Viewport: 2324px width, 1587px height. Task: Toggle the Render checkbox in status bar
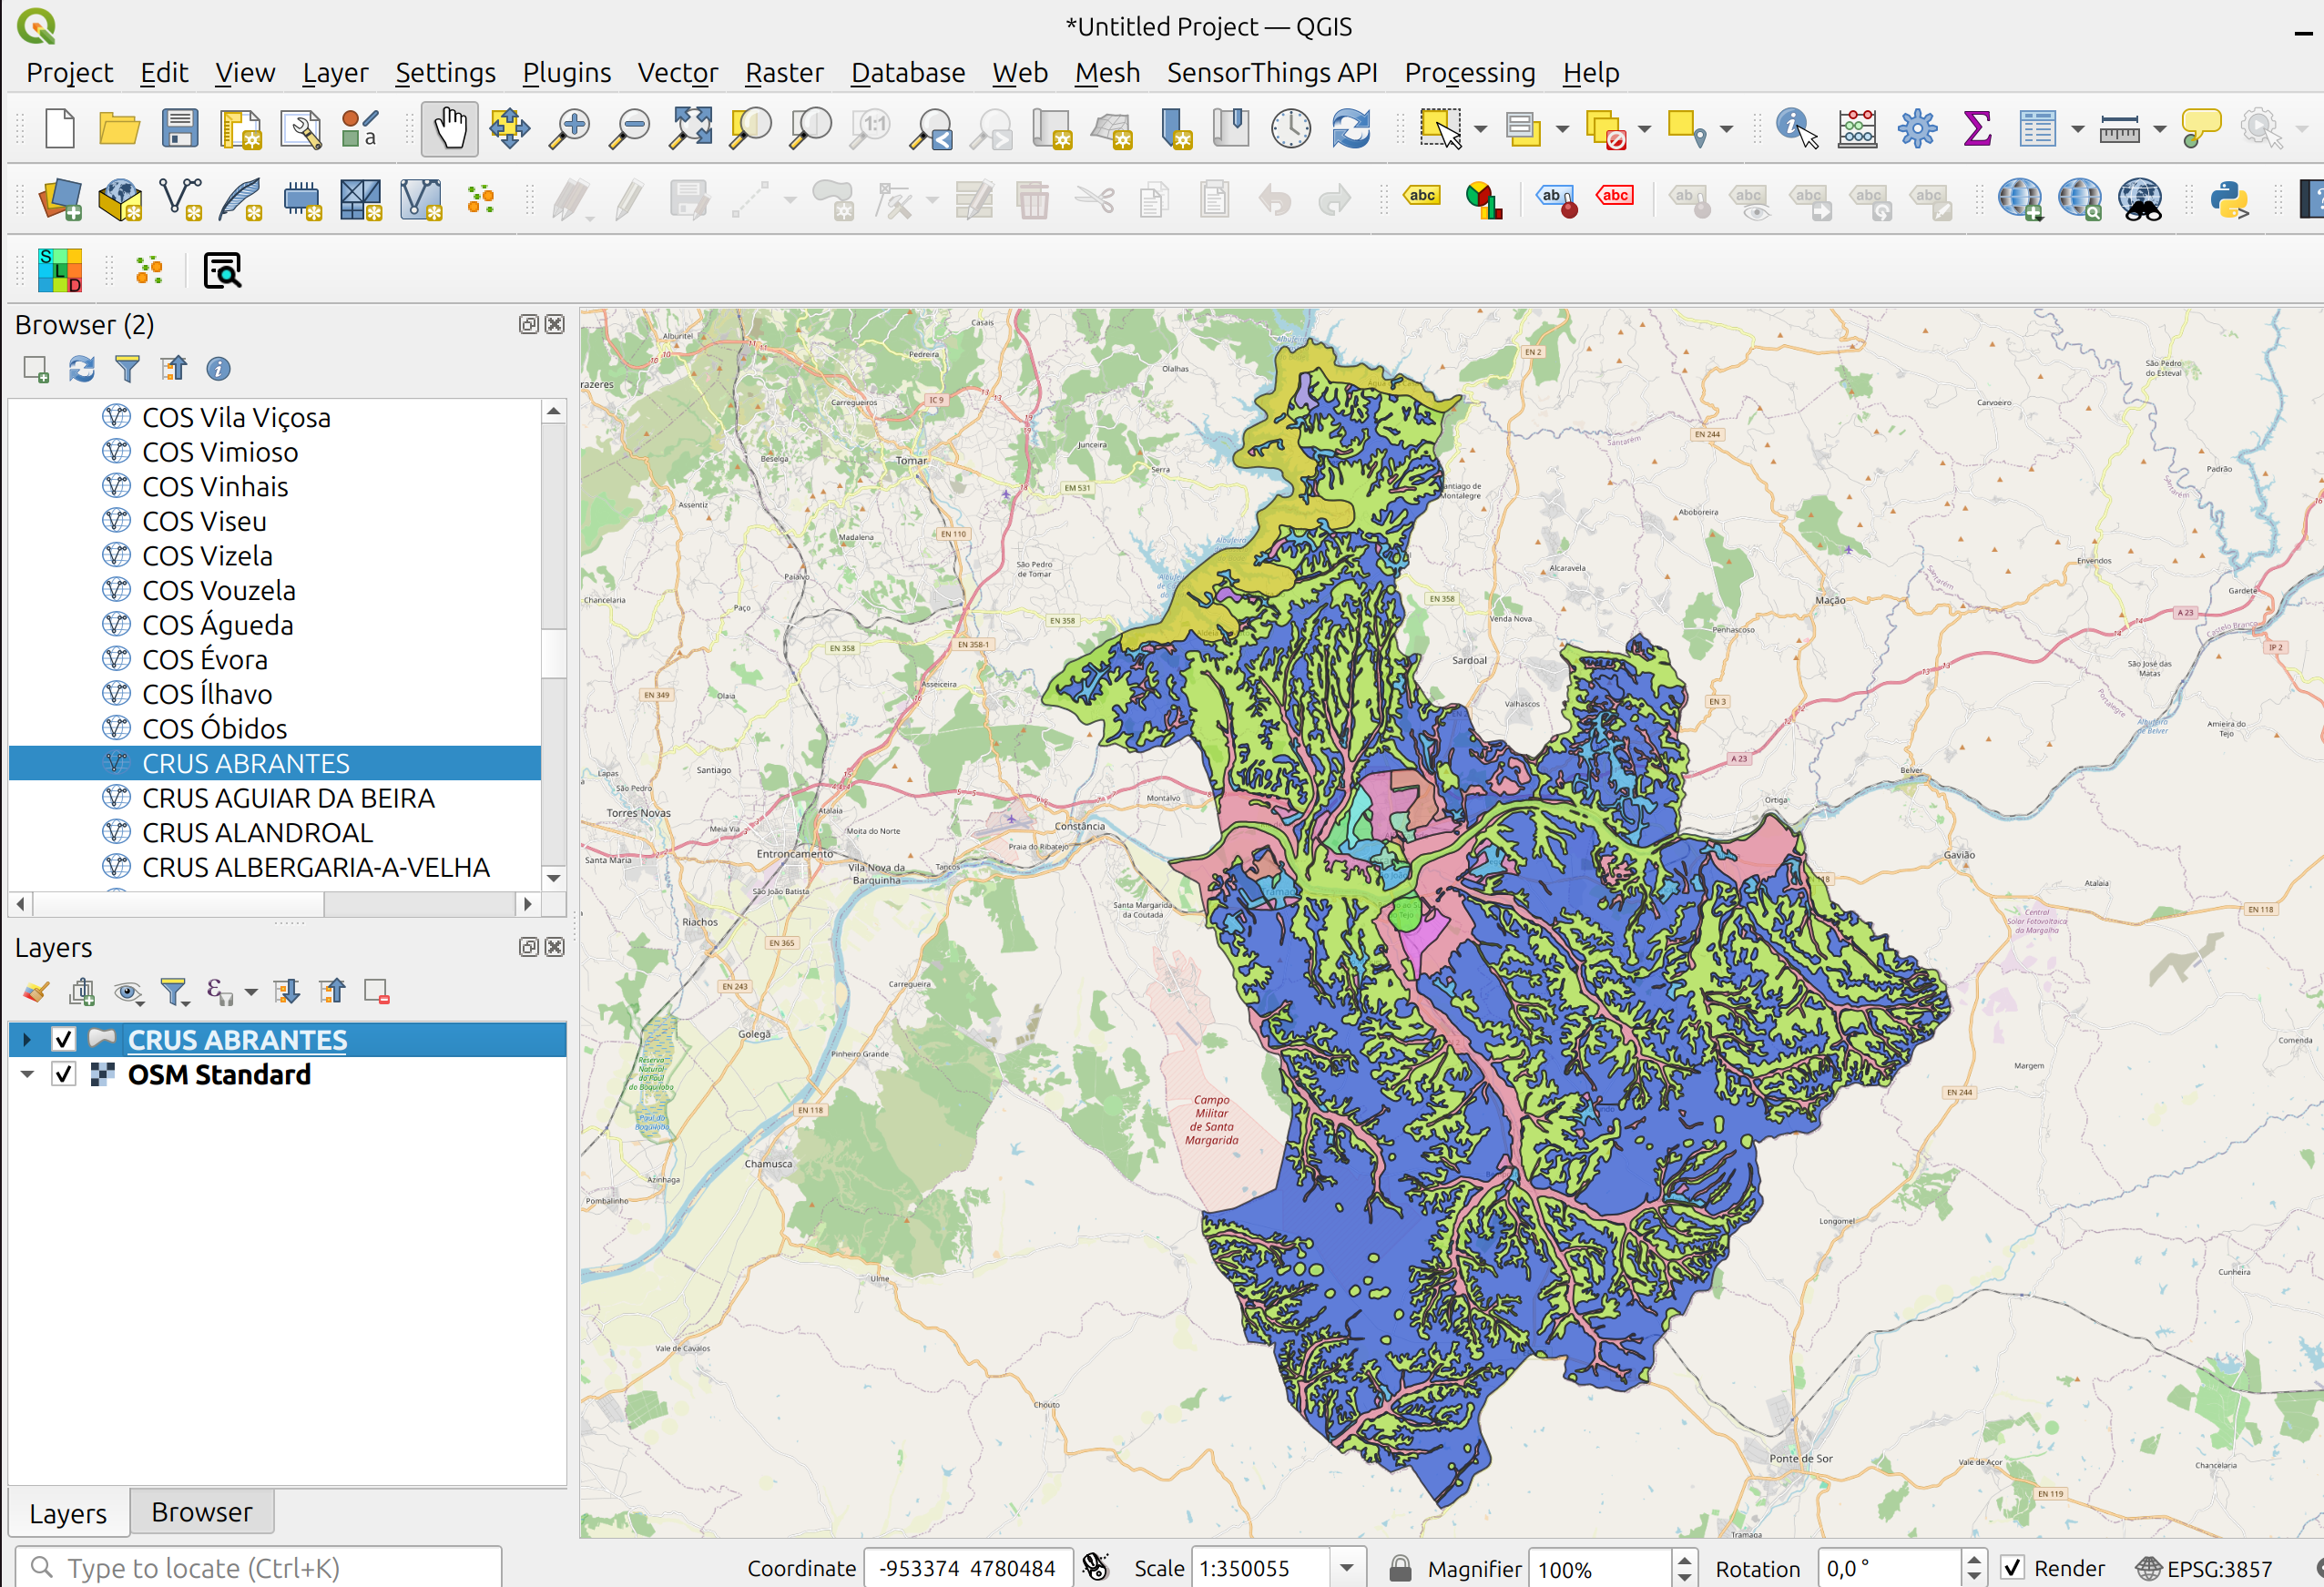pyautogui.click(x=2012, y=1567)
